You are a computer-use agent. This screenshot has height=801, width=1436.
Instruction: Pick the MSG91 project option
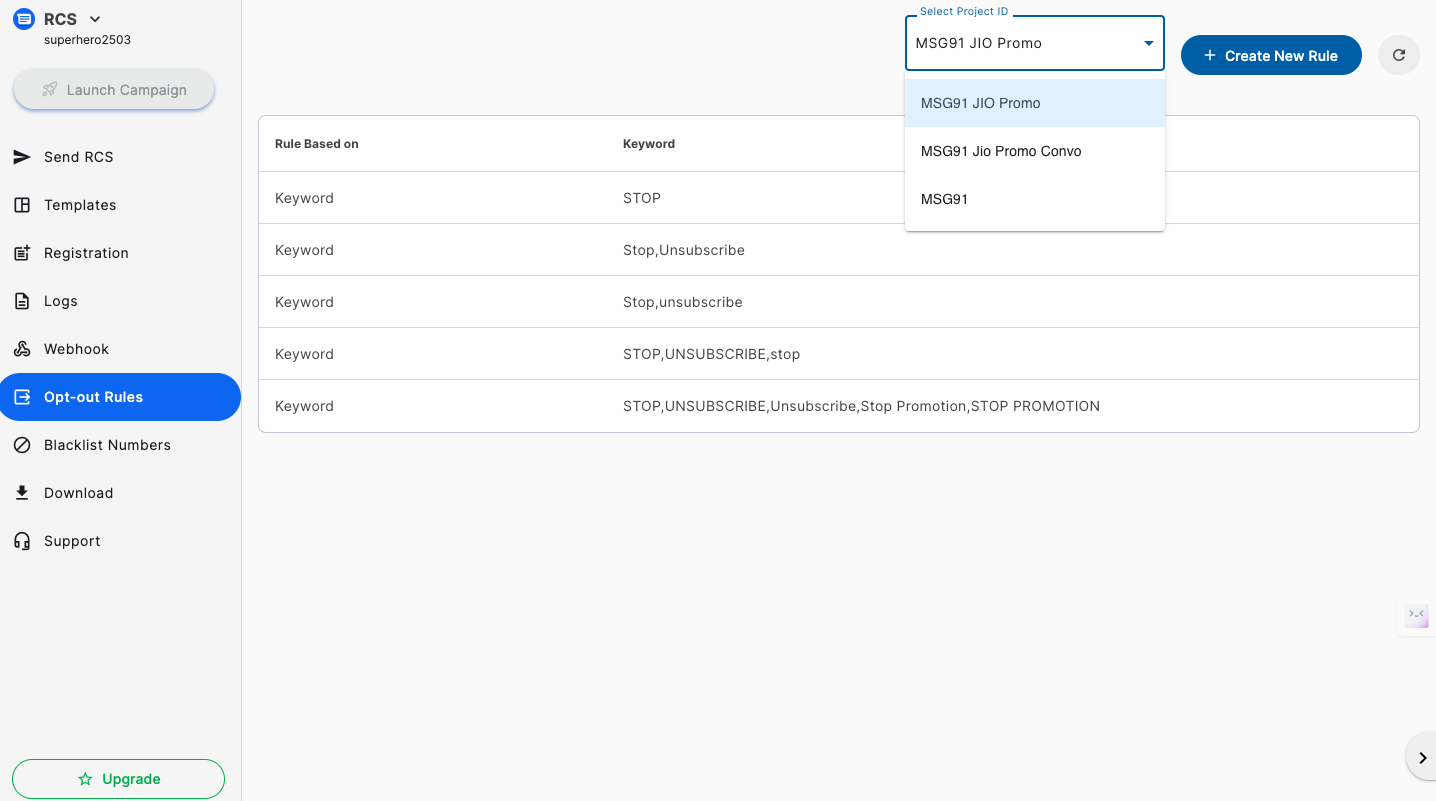(x=1035, y=199)
